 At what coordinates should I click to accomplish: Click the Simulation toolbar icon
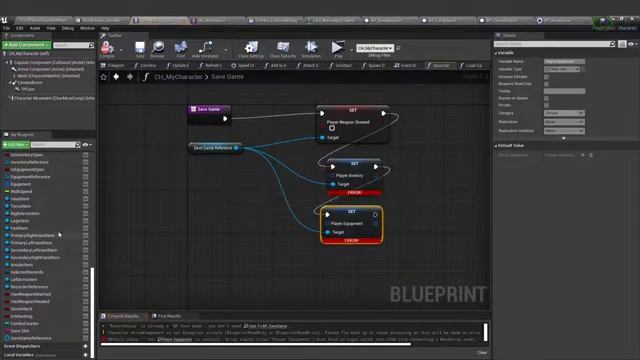(311, 47)
